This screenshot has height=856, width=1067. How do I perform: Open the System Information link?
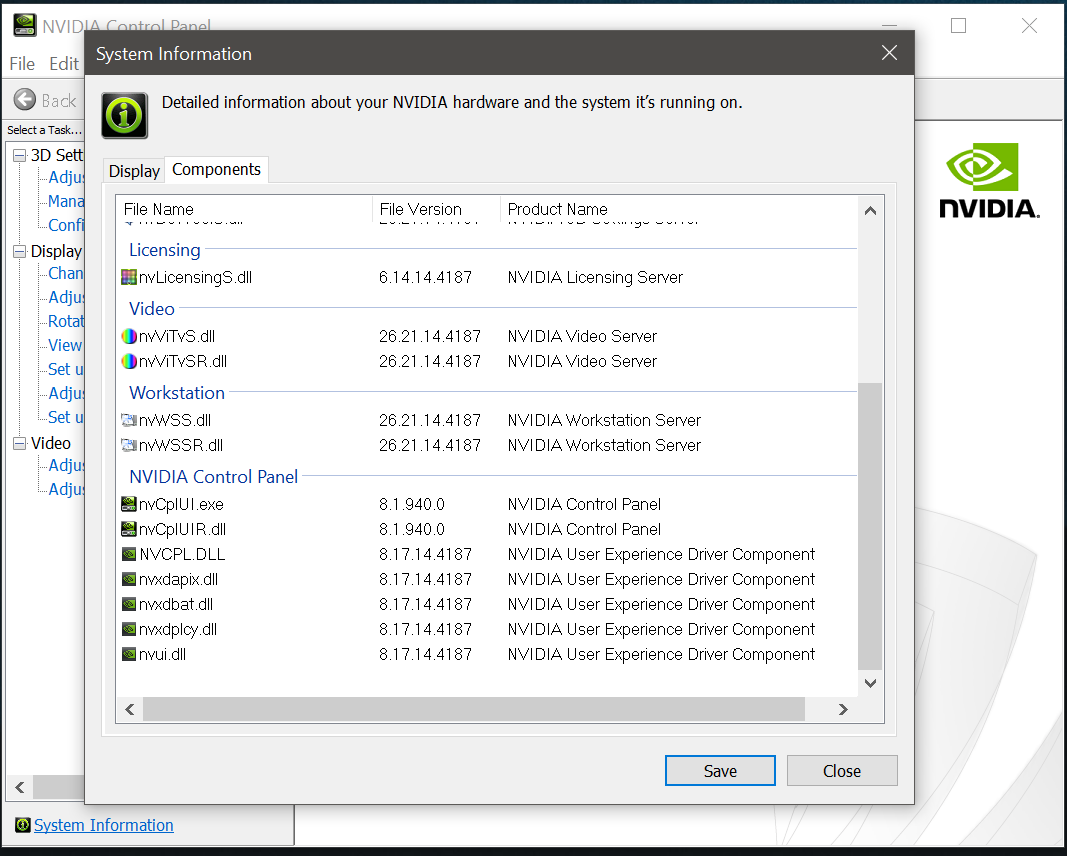coord(103,824)
